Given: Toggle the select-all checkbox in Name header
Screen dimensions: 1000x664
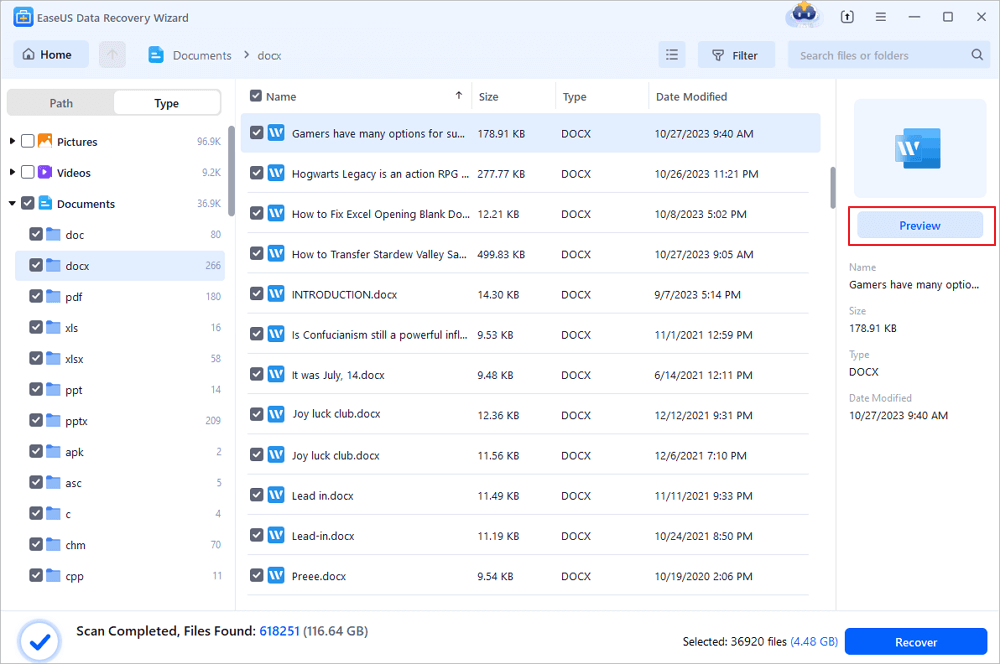Looking at the screenshot, I should [x=256, y=96].
